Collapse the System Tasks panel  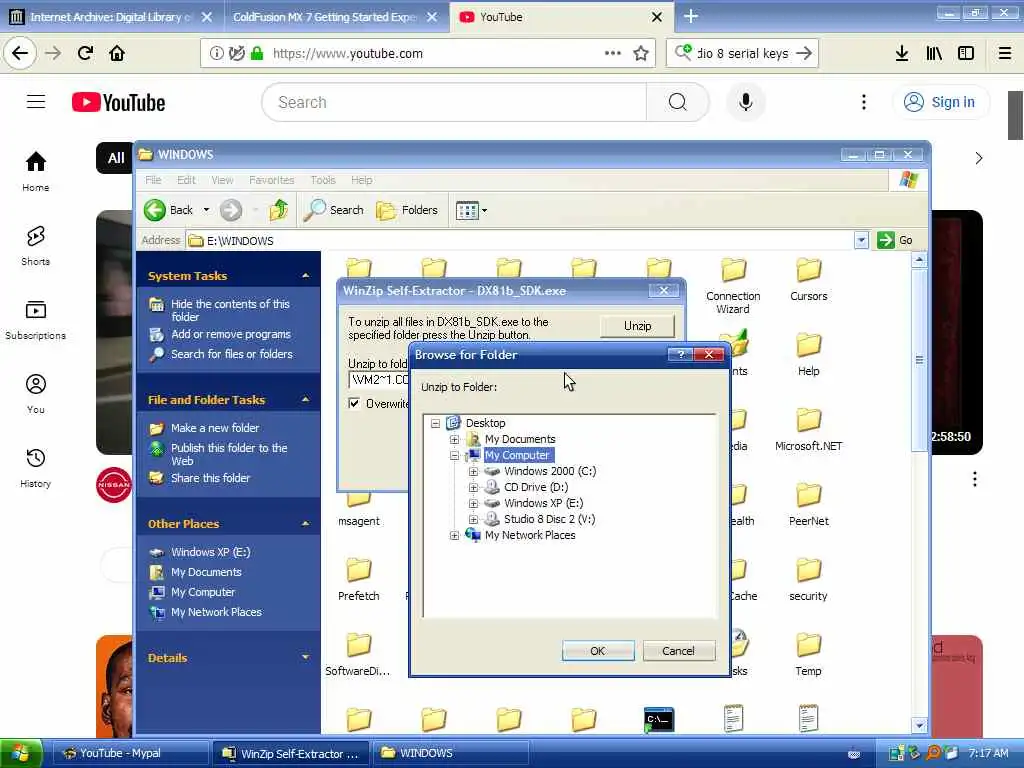tap(305, 276)
